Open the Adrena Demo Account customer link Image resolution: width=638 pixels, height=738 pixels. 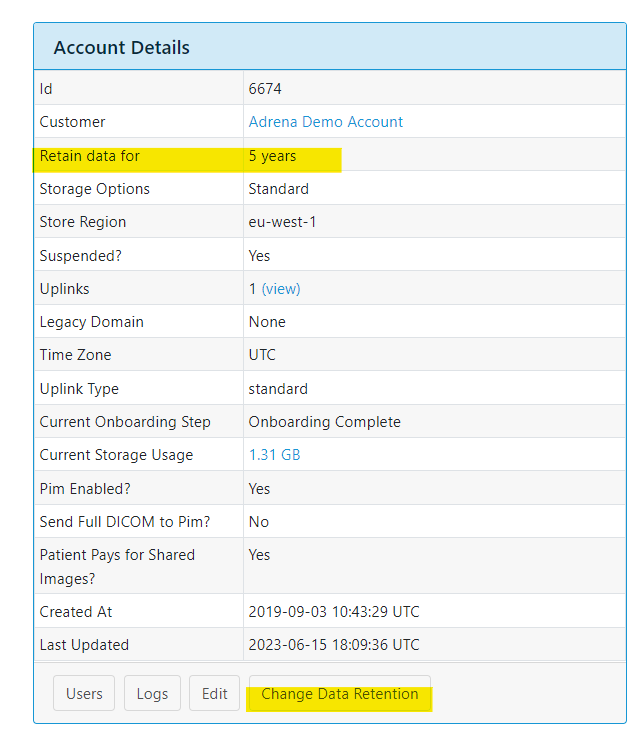[x=326, y=122]
